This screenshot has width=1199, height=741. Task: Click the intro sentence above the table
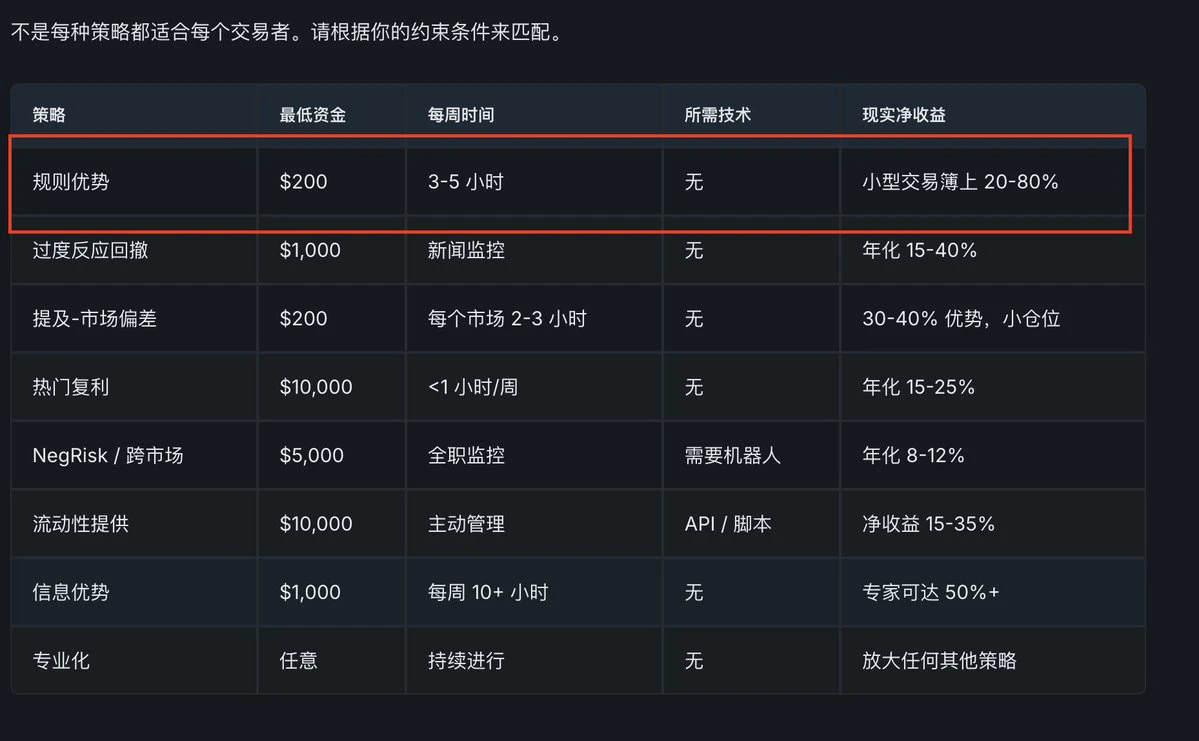tap(288, 32)
